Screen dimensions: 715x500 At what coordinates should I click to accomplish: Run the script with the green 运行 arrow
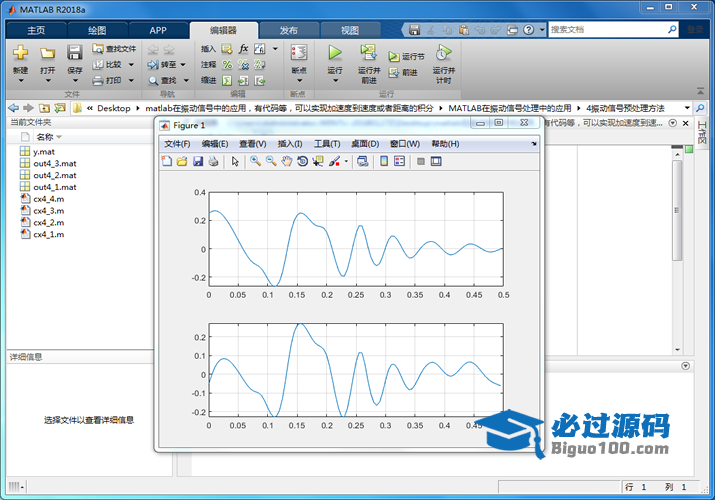point(335,52)
